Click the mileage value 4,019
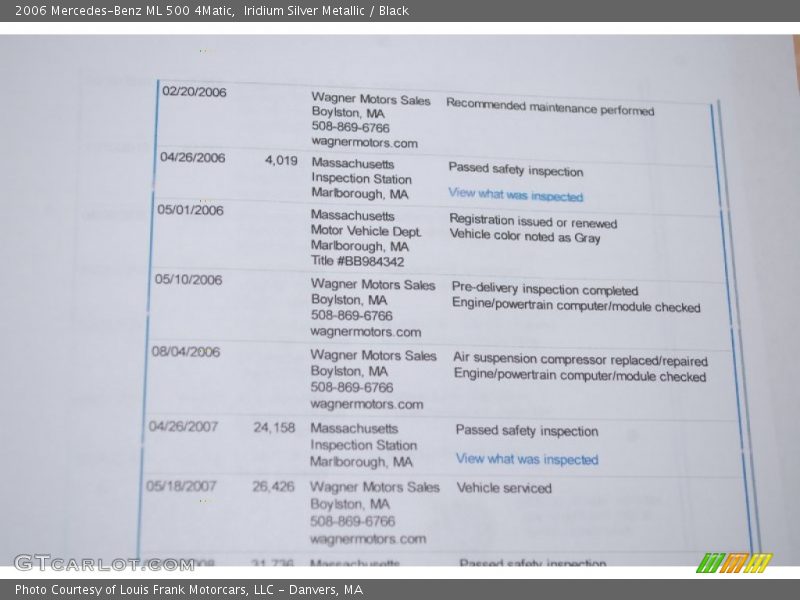800x600 pixels. pos(281,161)
